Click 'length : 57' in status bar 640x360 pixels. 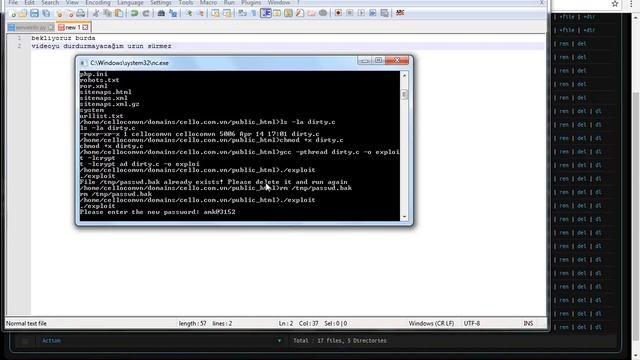point(192,323)
